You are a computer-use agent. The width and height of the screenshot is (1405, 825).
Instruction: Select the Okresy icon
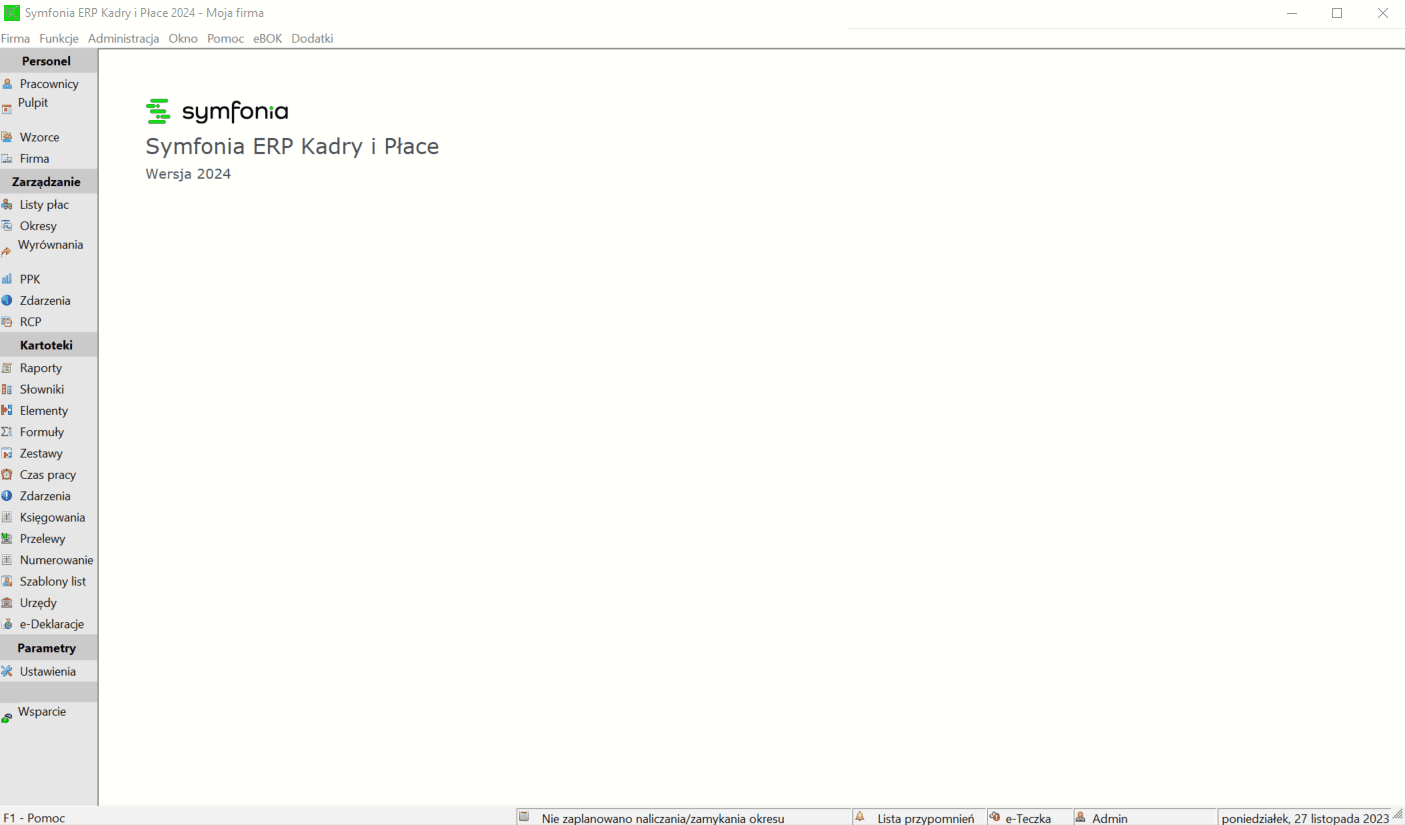(7, 226)
